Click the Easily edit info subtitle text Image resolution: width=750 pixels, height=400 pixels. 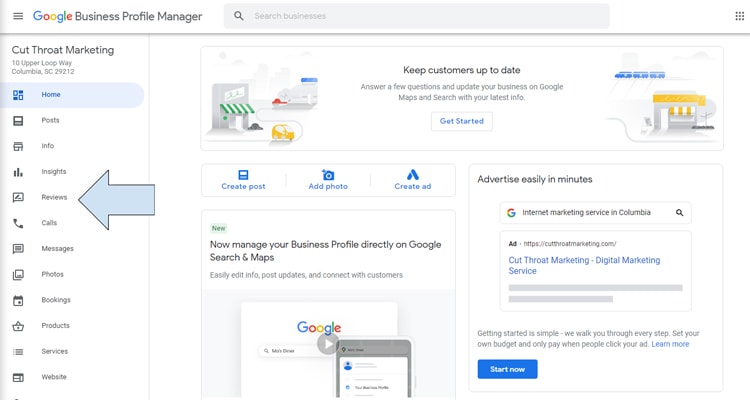coord(306,275)
